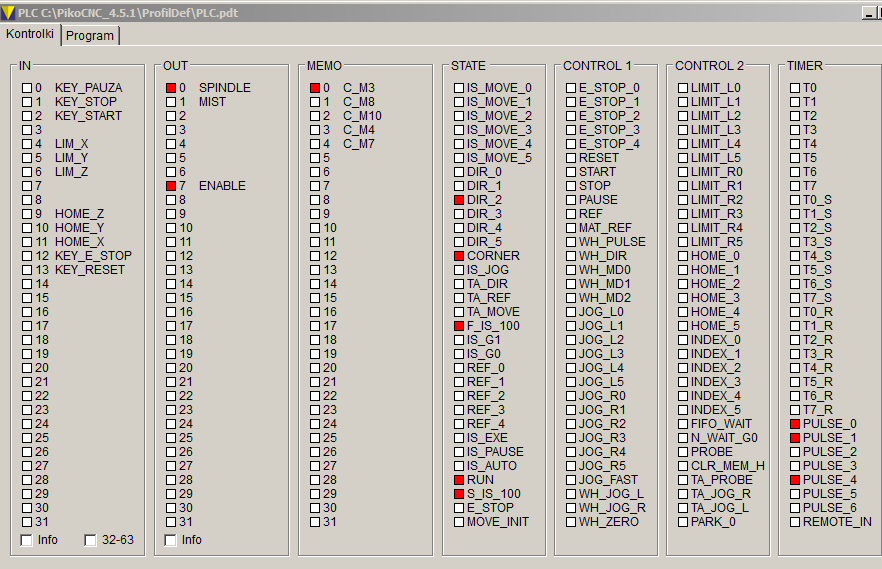Screen dimensions: 882x569
Task: Toggle the WH_ZERO control indicator
Action: (x=571, y=522)
